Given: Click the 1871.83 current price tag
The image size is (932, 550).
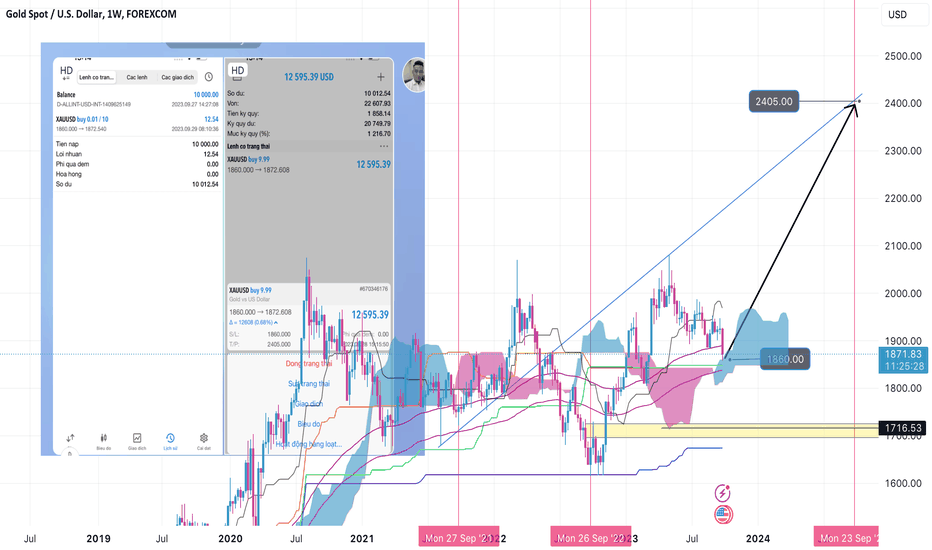Looking at the screenshot, I should [x=903, y=360].
